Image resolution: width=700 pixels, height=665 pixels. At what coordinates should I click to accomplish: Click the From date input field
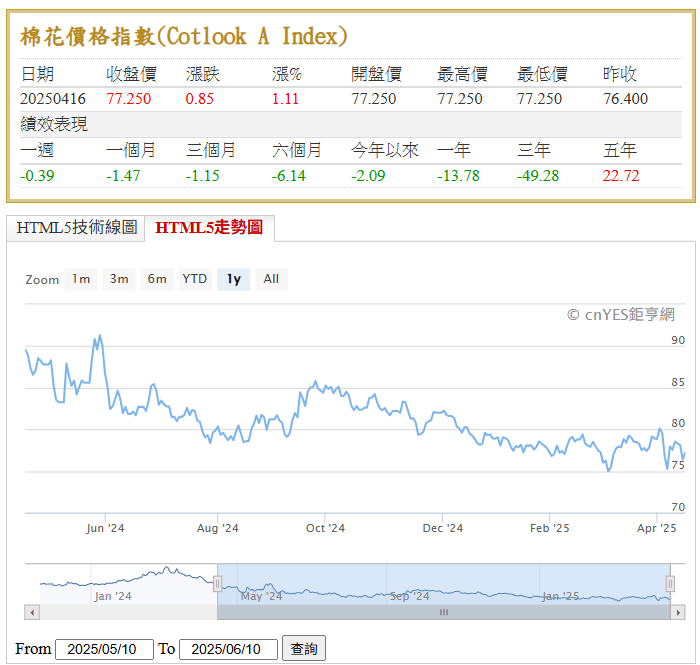click(104, 649)
